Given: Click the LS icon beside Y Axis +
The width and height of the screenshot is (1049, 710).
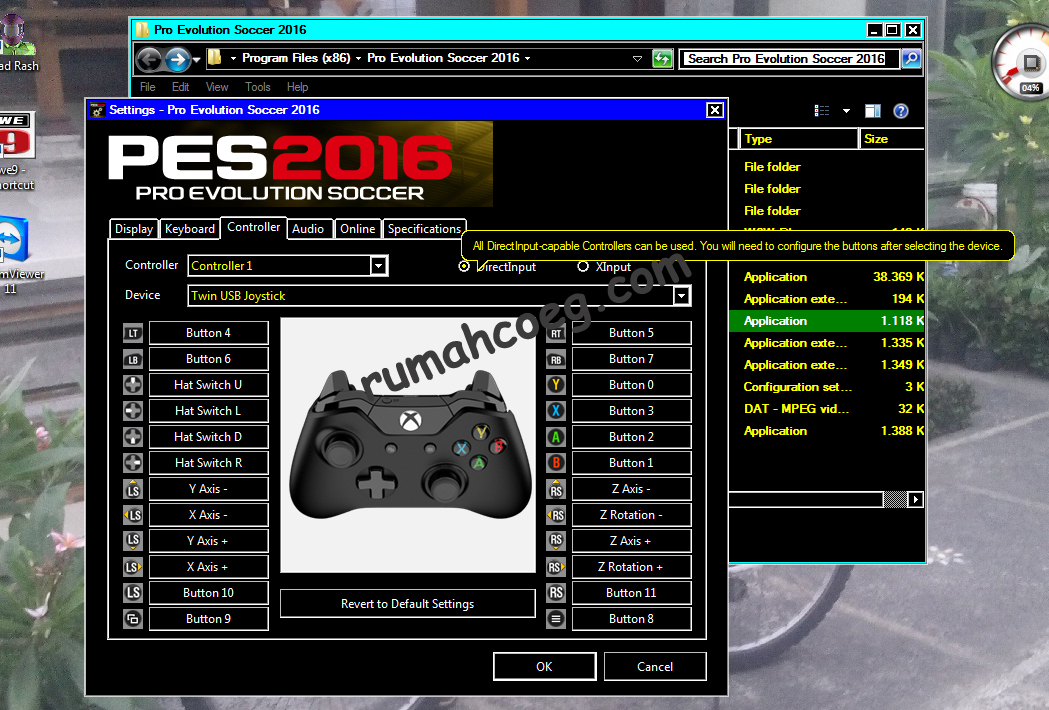Looking at the screenshot, I should 133,541.
